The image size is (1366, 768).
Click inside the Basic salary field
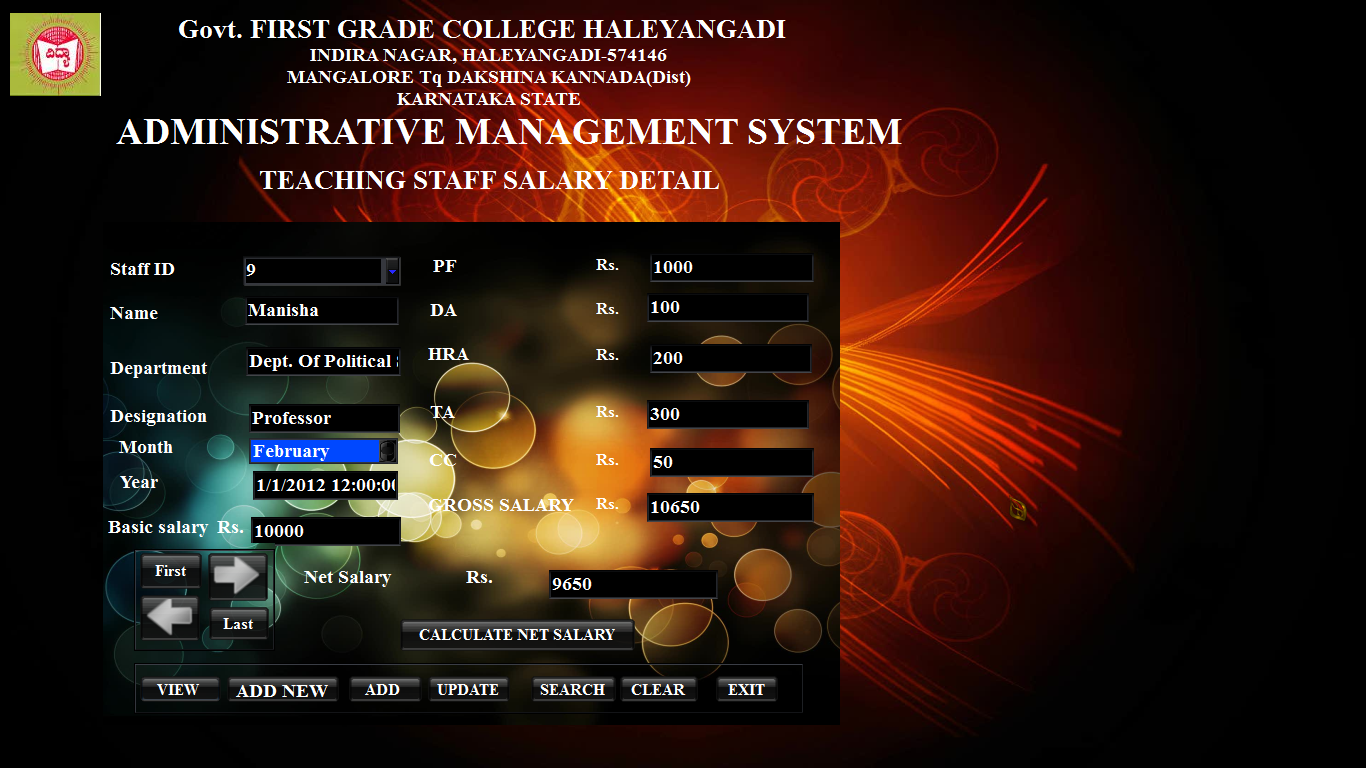(x=325, y=530)
